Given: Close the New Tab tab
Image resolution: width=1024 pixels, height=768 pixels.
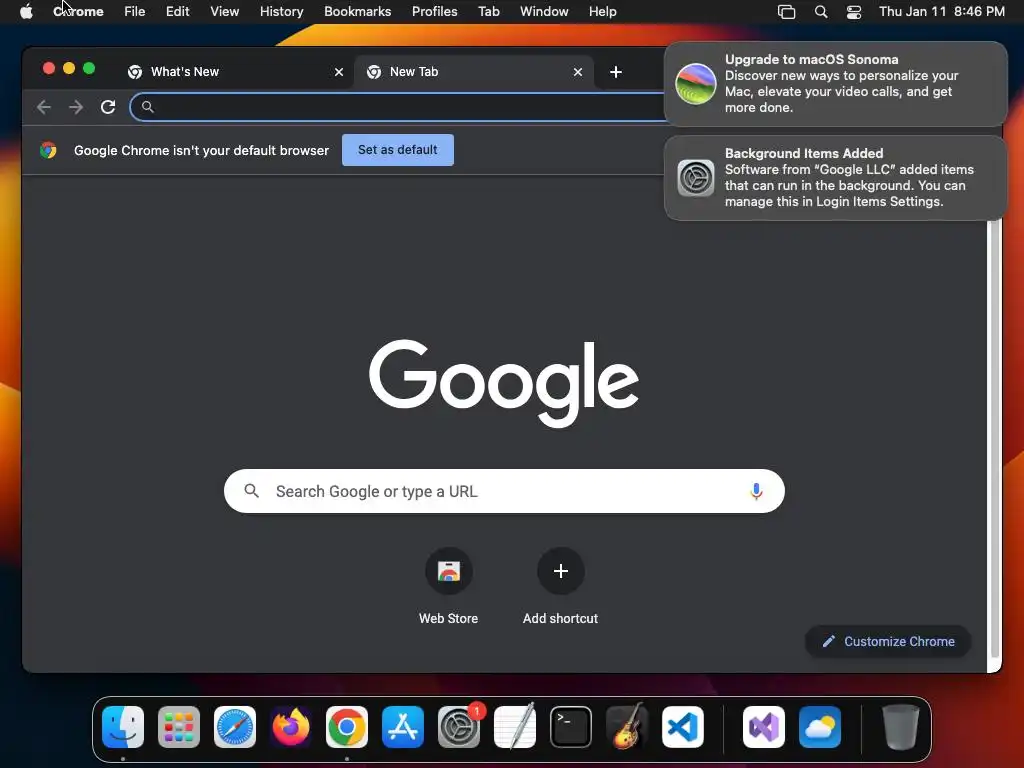Looking at the screenshot, I should click(x=578, y=72).
